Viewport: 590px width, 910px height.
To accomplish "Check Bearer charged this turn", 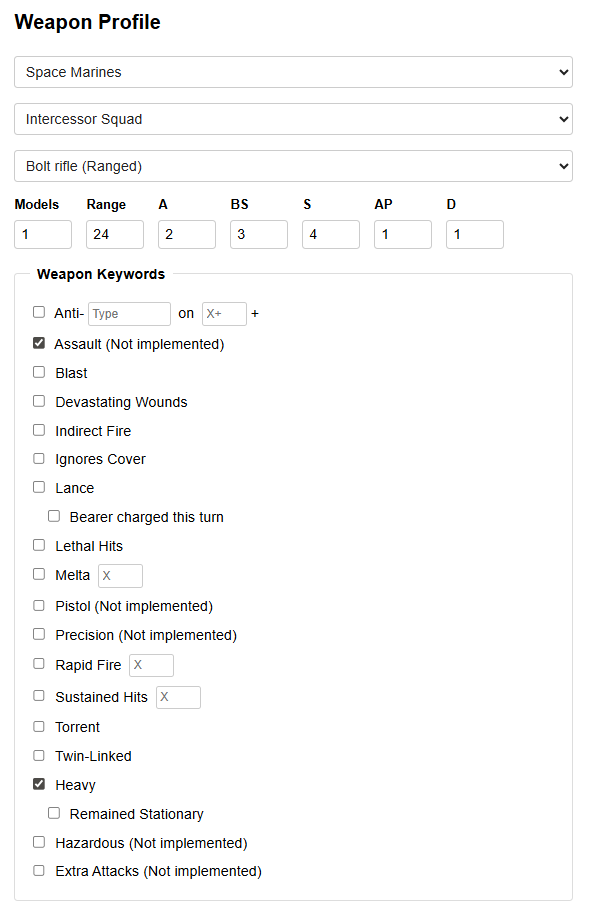I will pyautogui.click(x=54, y=516).
